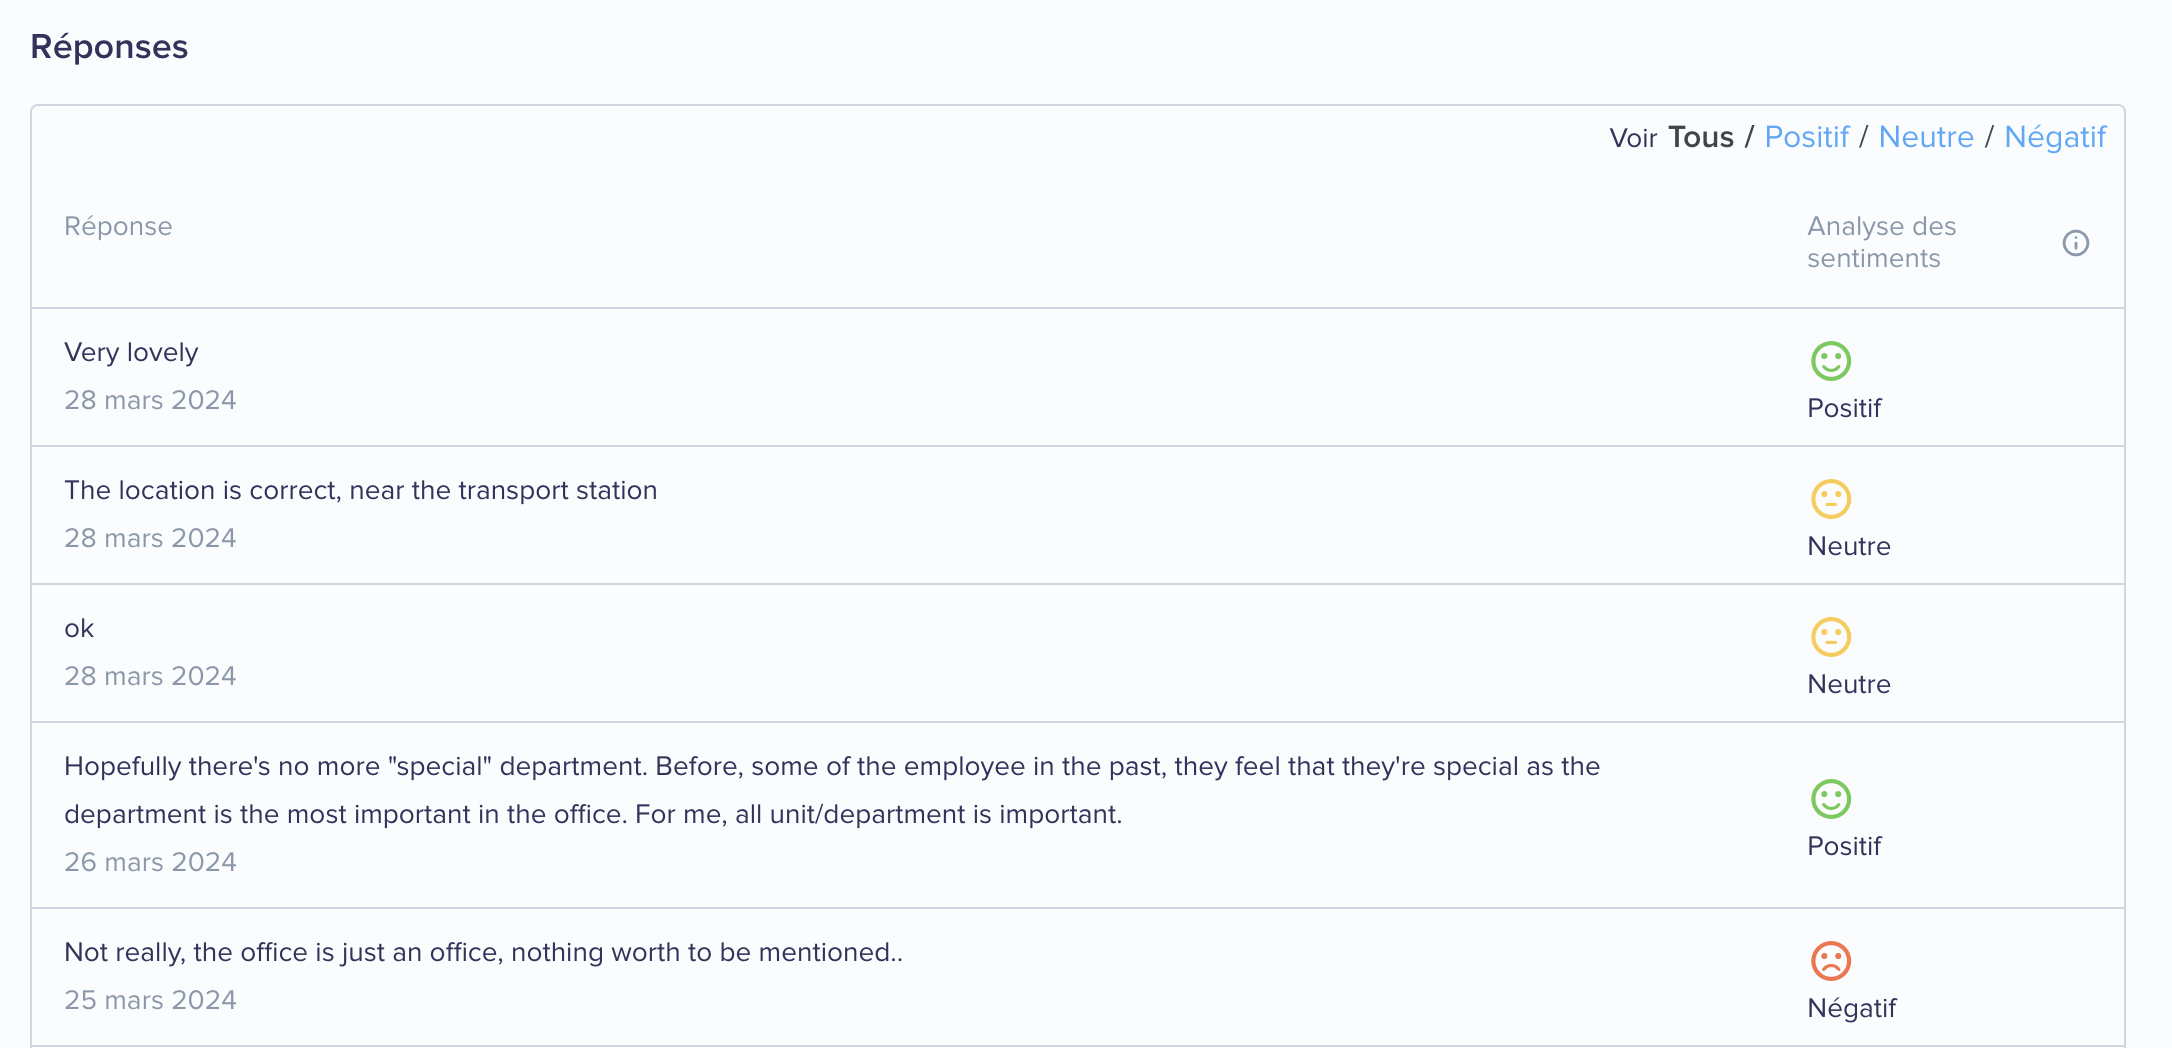Screen dimensions: 2172x1048
Task: Filter responses by Neutre
Action: [x=1926, y=137]
